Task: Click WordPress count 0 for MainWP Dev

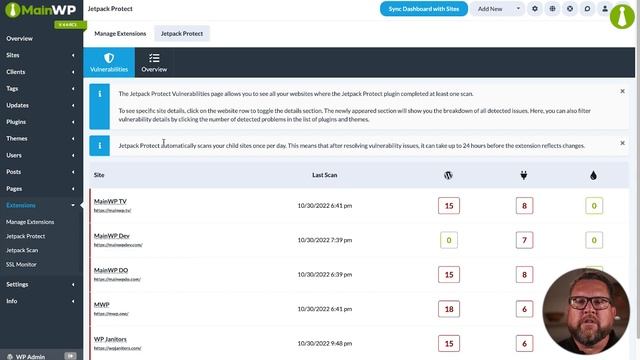Action: click(449, 240)
